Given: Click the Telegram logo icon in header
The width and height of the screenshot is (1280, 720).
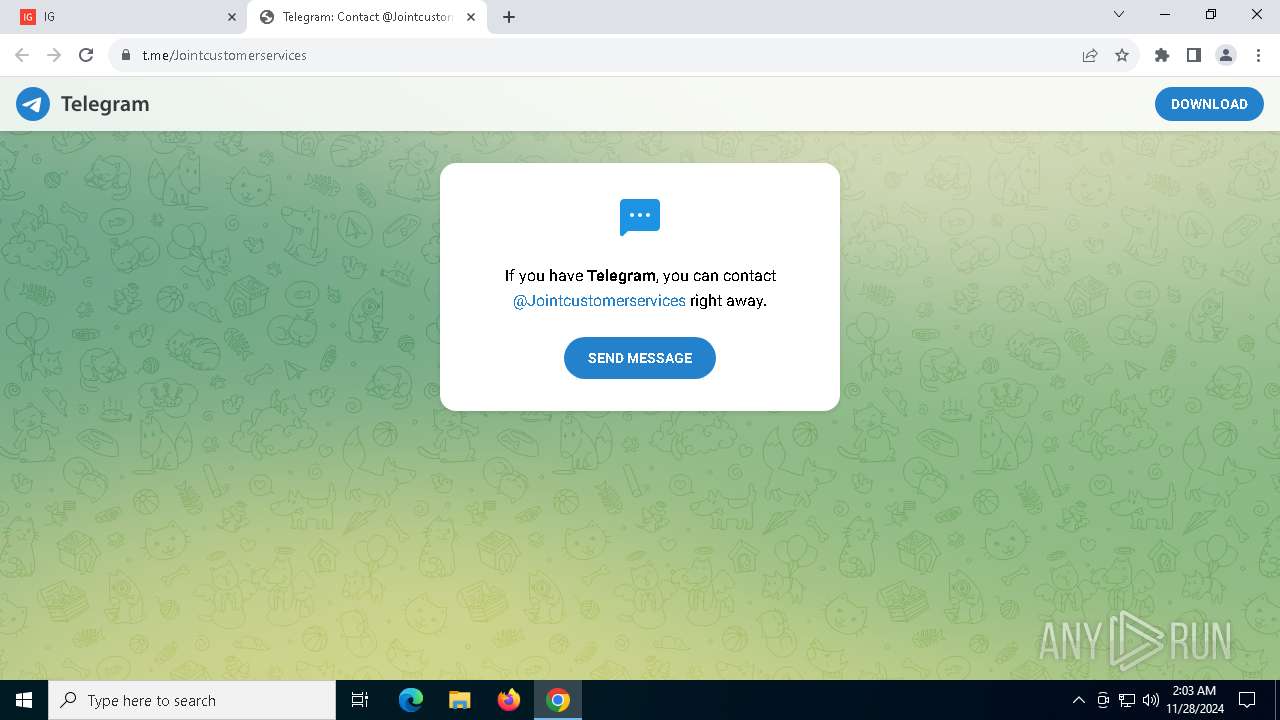Looking at the screenshot, I should click(x=33, y=104).
